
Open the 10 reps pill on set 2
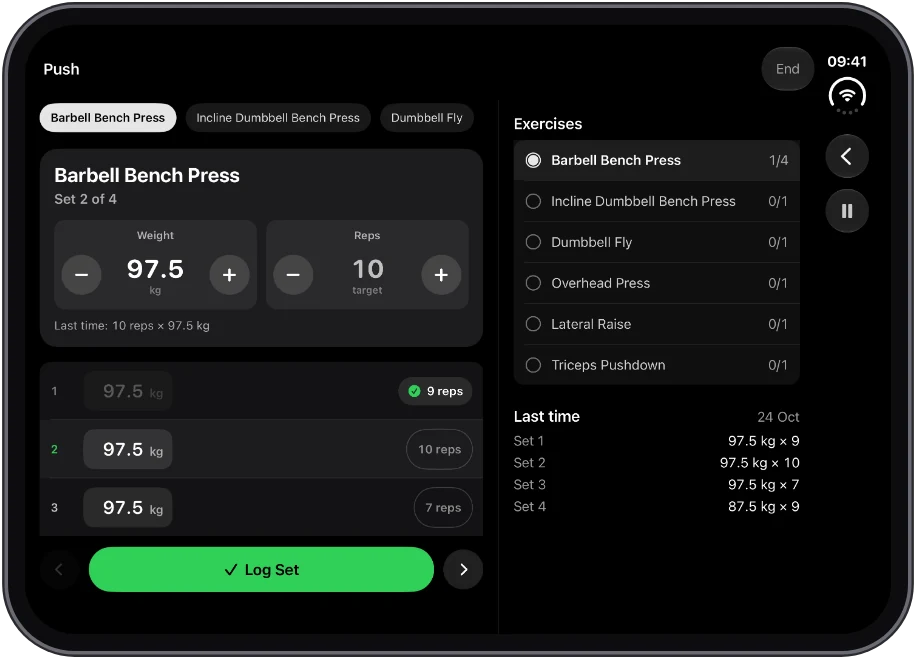point(439,449)
